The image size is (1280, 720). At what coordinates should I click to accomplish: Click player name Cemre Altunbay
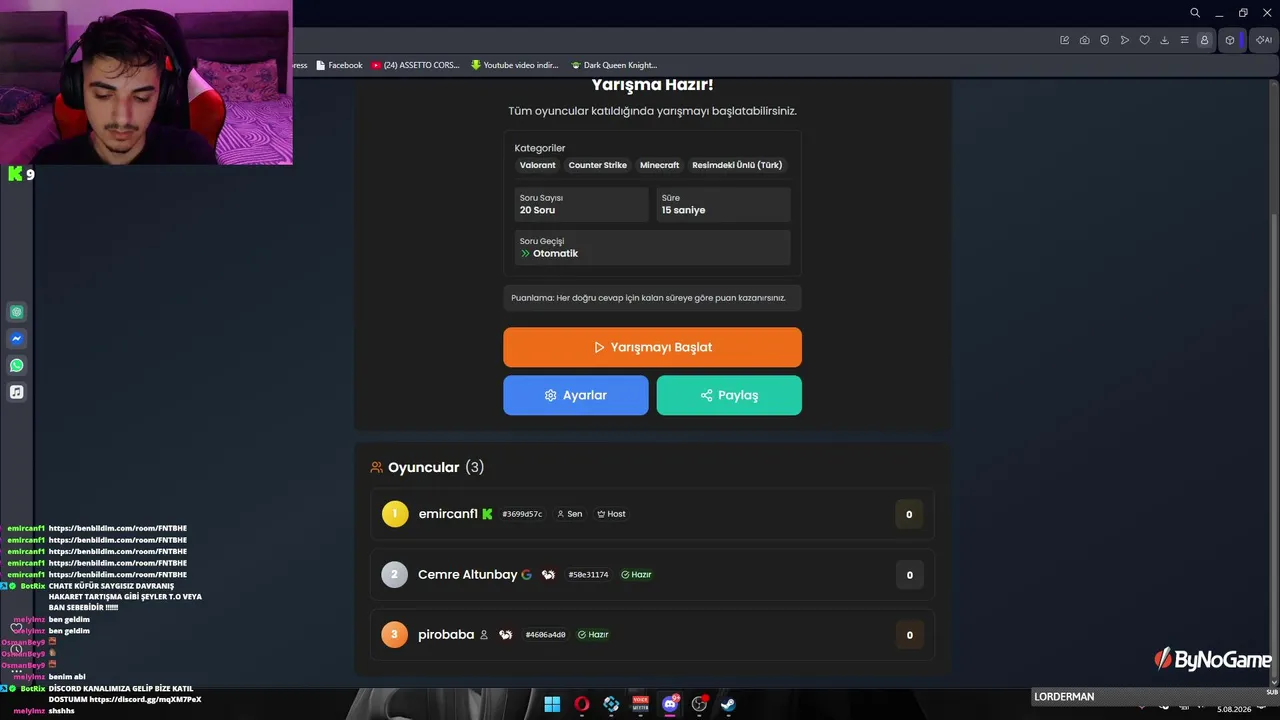point(468,574)
